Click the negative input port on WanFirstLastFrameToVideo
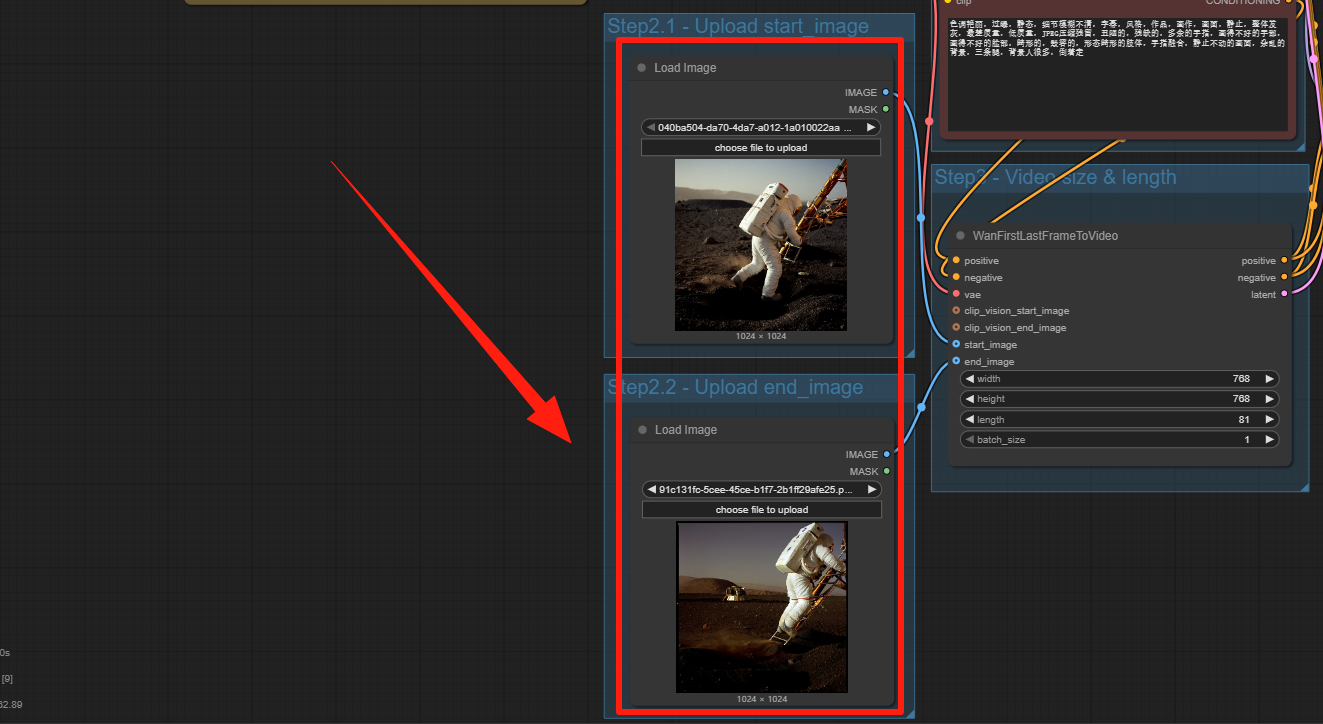1323x724 pixels. [956, 277]
